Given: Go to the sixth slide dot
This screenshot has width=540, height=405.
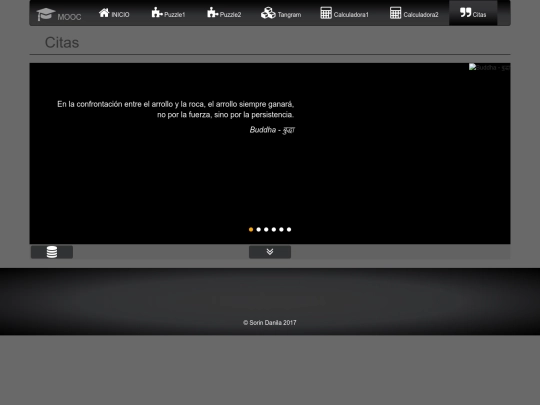Looking at the screenshot, I should [289, 230].
